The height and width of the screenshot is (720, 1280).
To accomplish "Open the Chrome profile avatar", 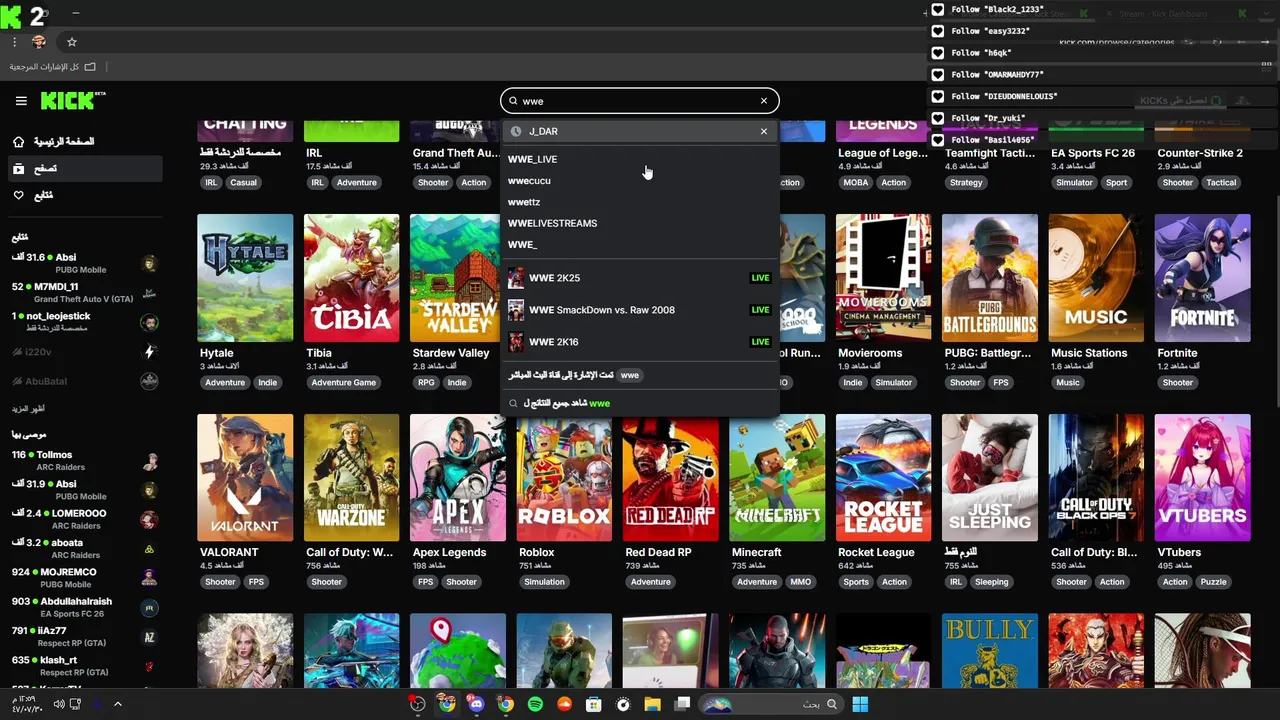I will (39, 42).
